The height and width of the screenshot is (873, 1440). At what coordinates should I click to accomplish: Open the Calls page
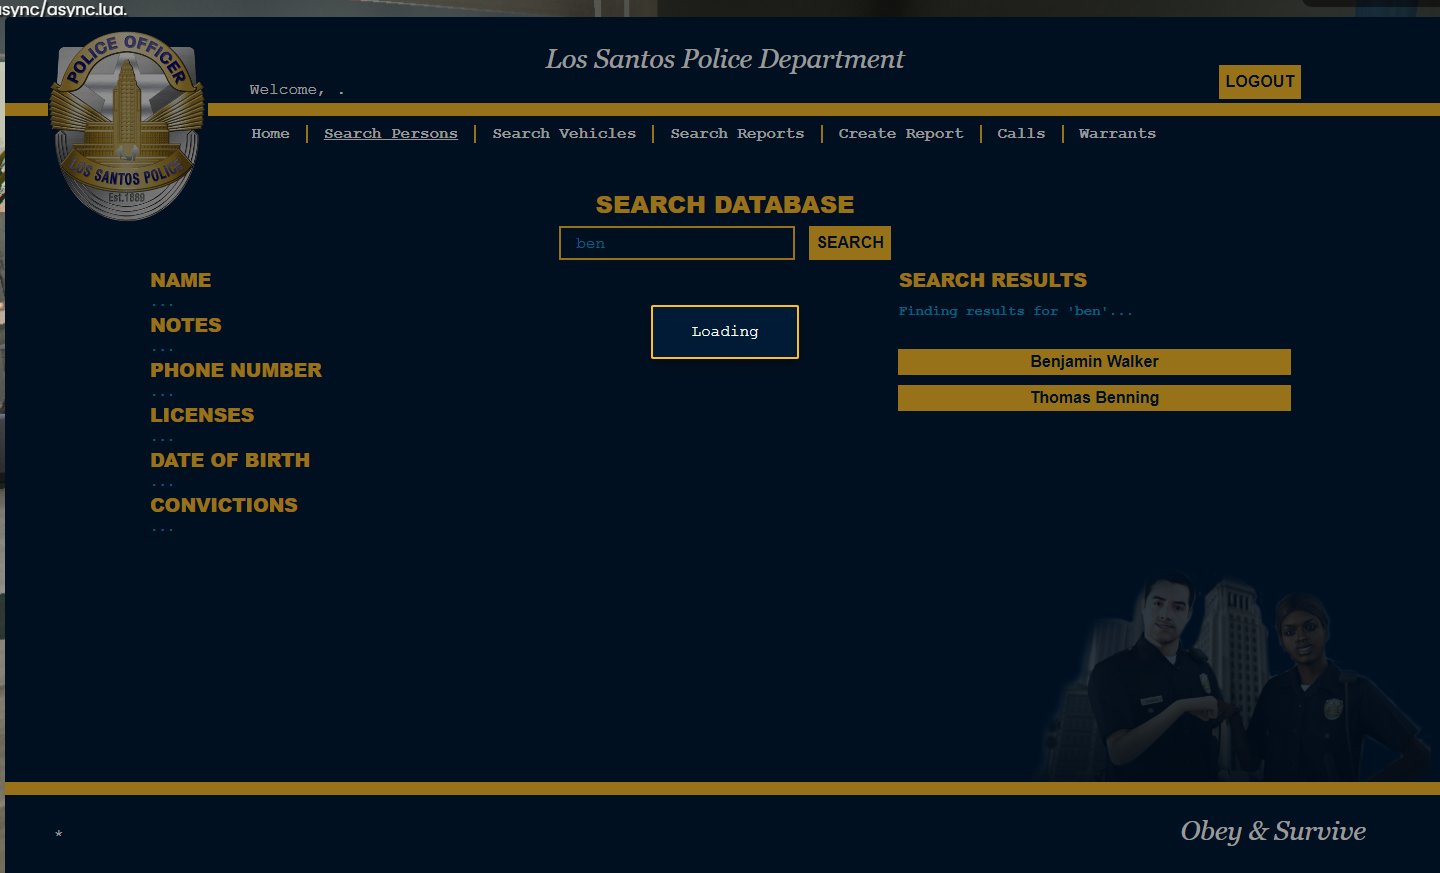(1021, 134)
